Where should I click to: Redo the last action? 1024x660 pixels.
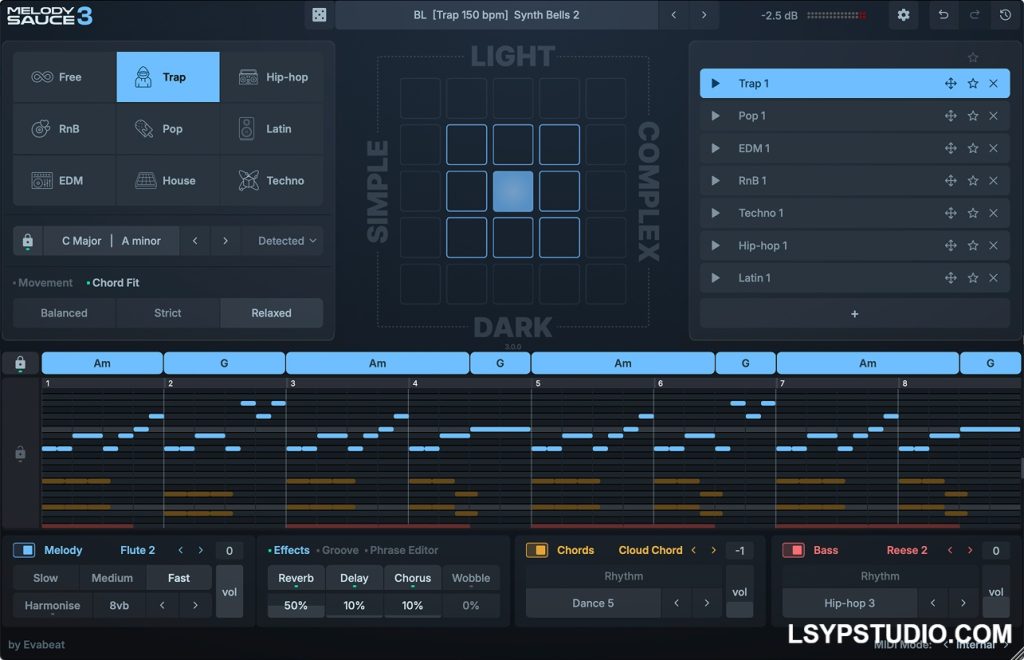click(x=974, y=15)
